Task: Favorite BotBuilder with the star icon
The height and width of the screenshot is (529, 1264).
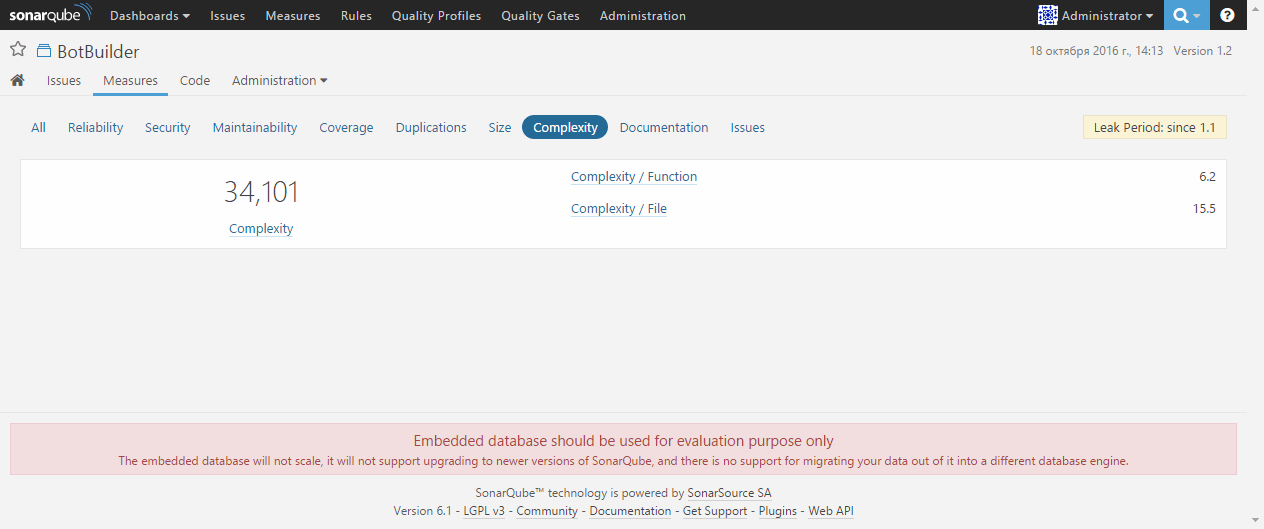Action: (x=18, y=50)
